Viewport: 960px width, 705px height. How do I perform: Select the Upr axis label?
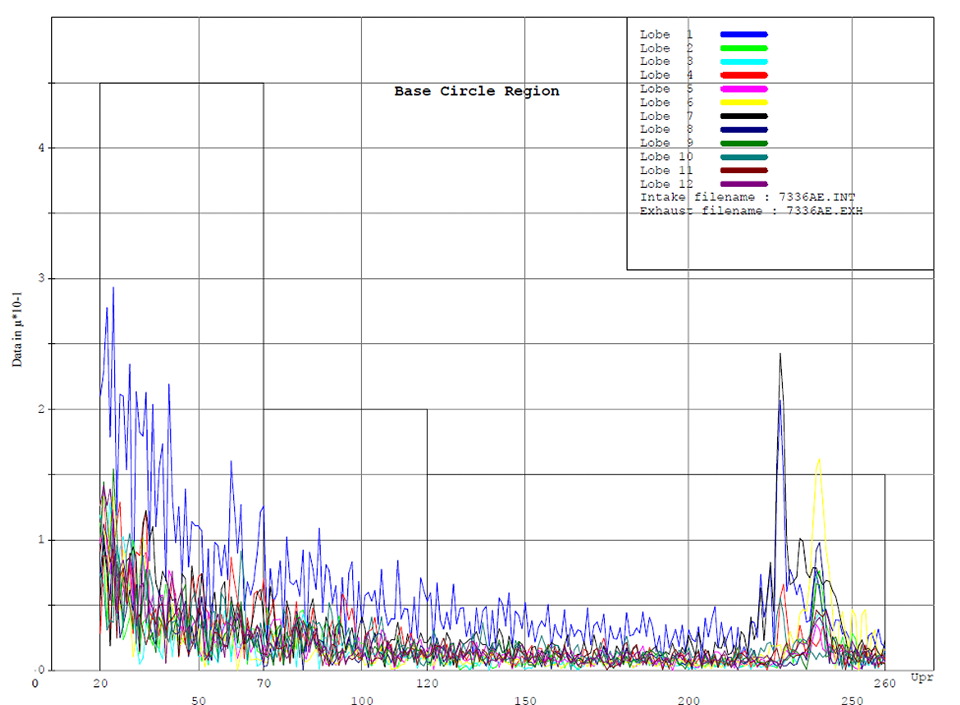[921, 677]
